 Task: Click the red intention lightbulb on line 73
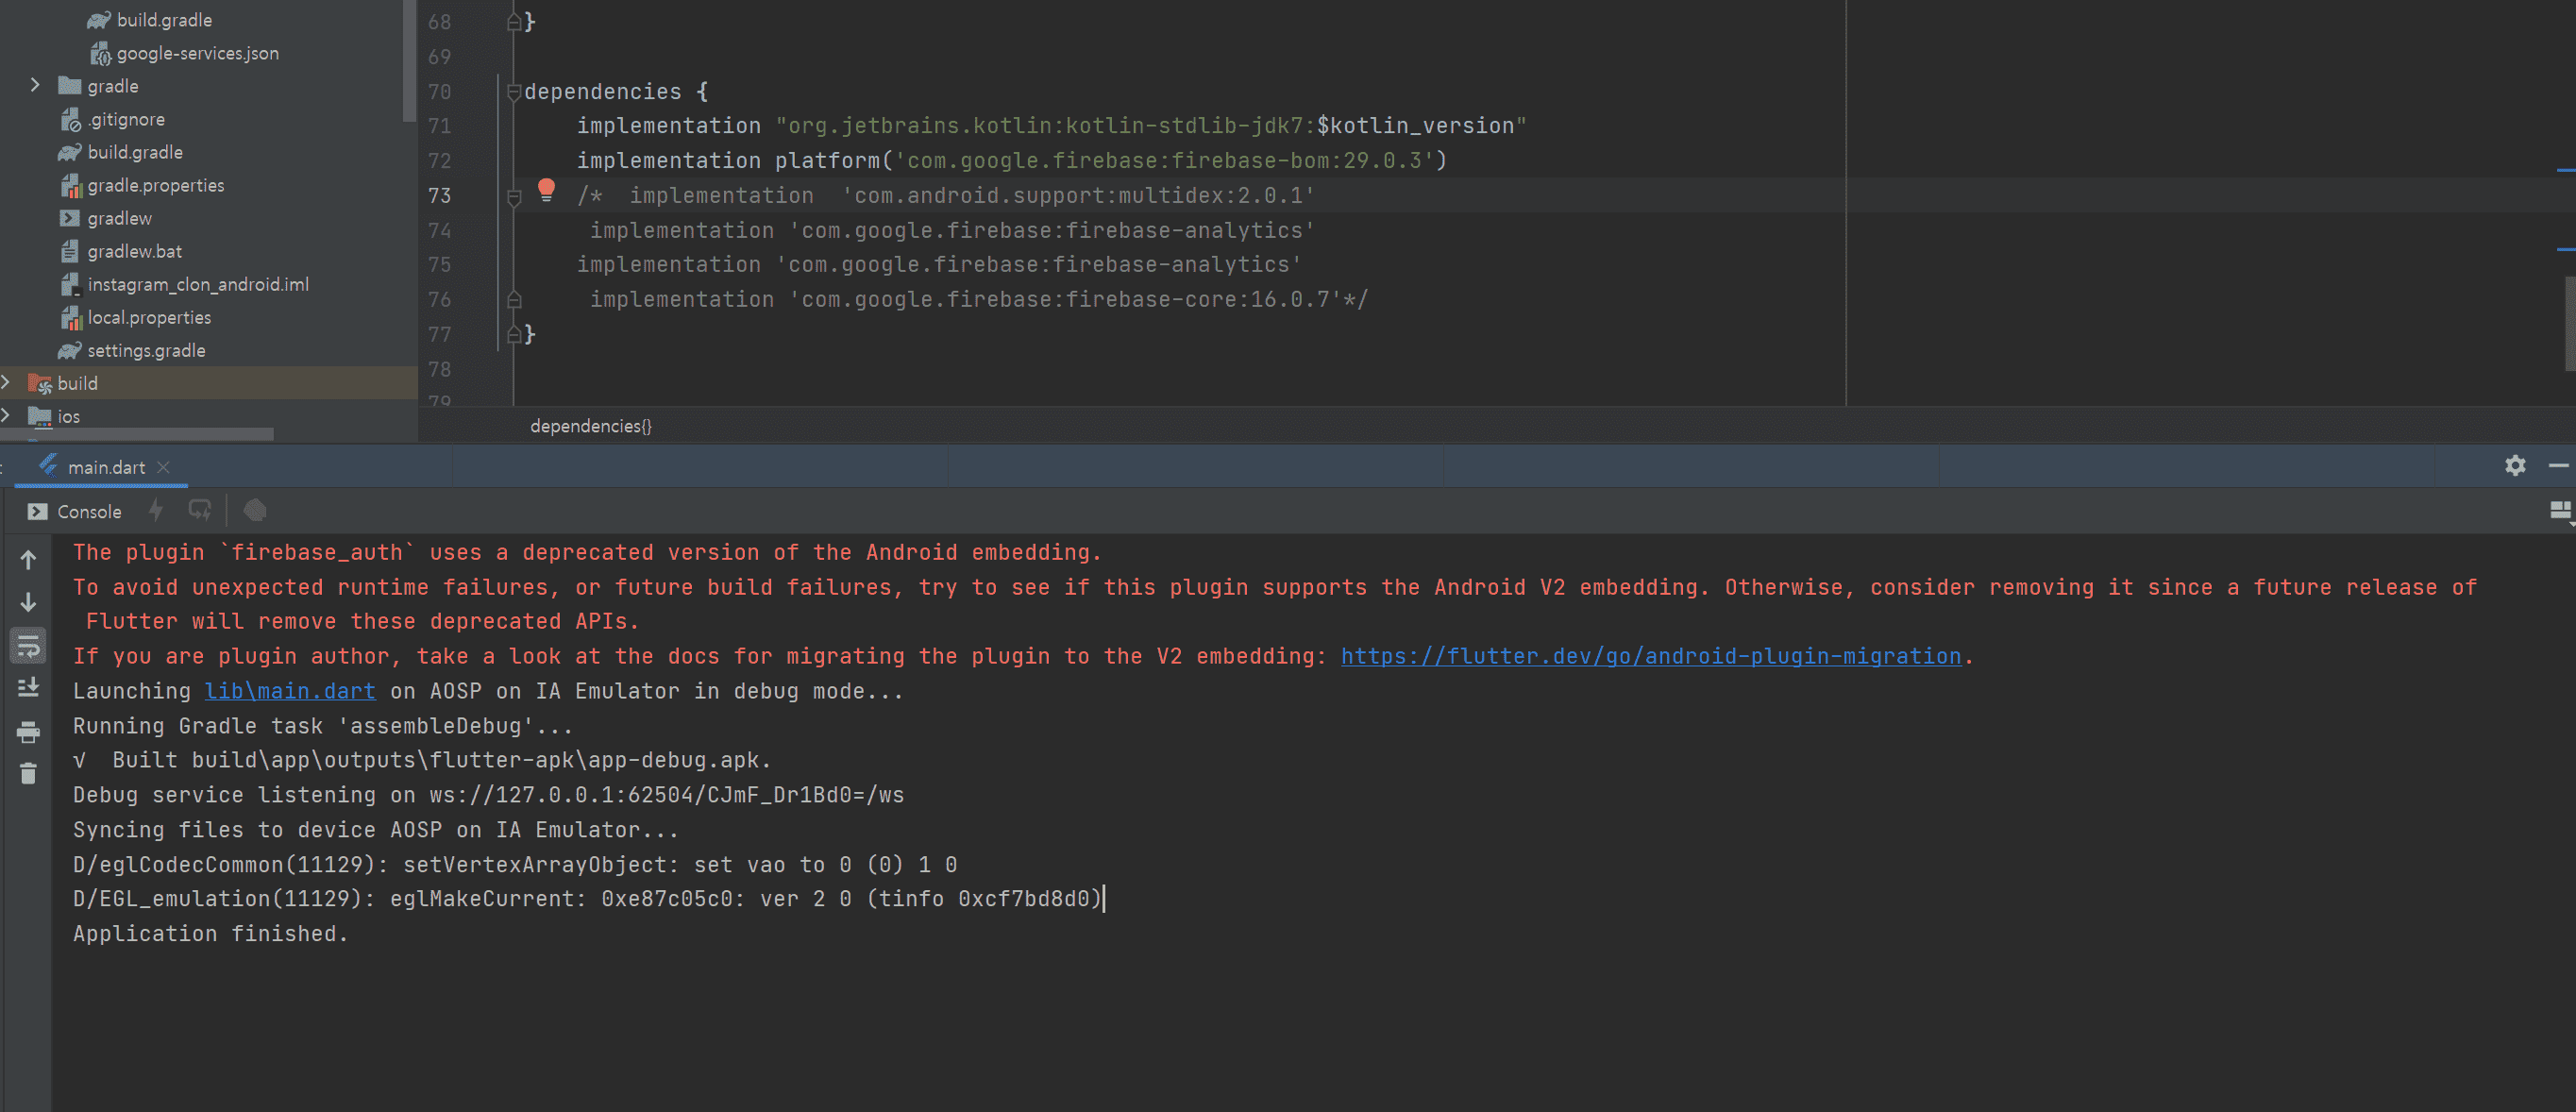tap(546, 190)
